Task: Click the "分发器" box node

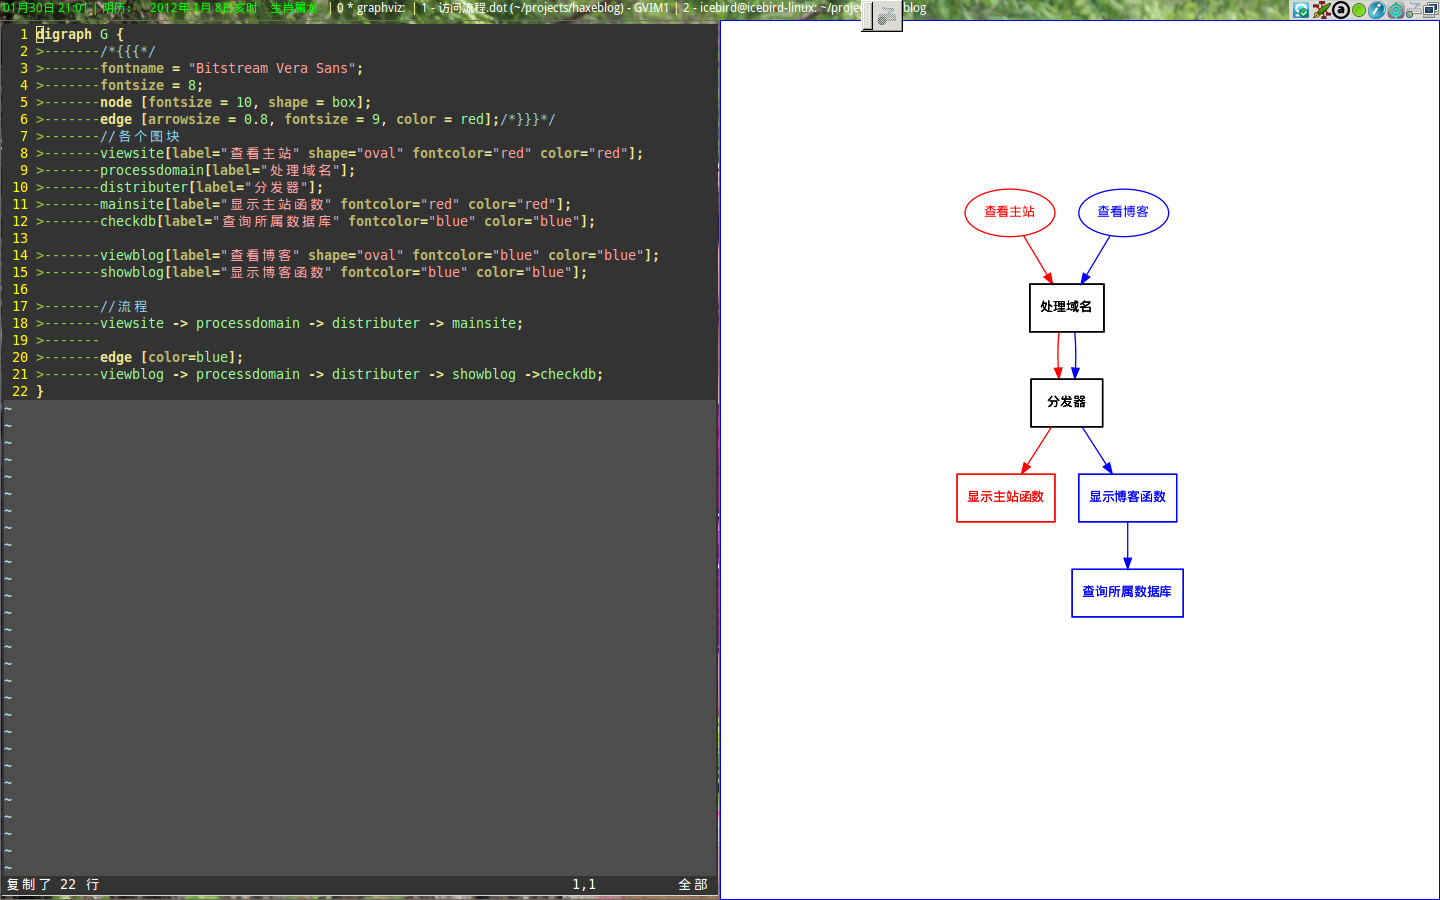Action: click(x=1066, y=402)
